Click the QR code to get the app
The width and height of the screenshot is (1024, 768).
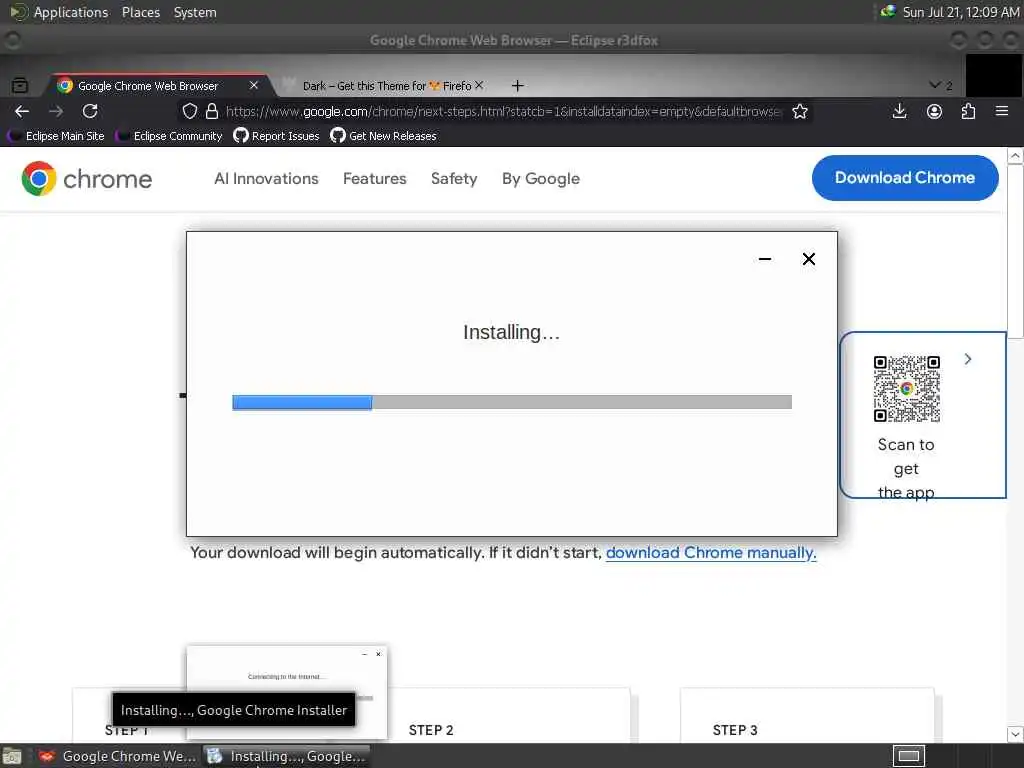[x=906, y=389]
